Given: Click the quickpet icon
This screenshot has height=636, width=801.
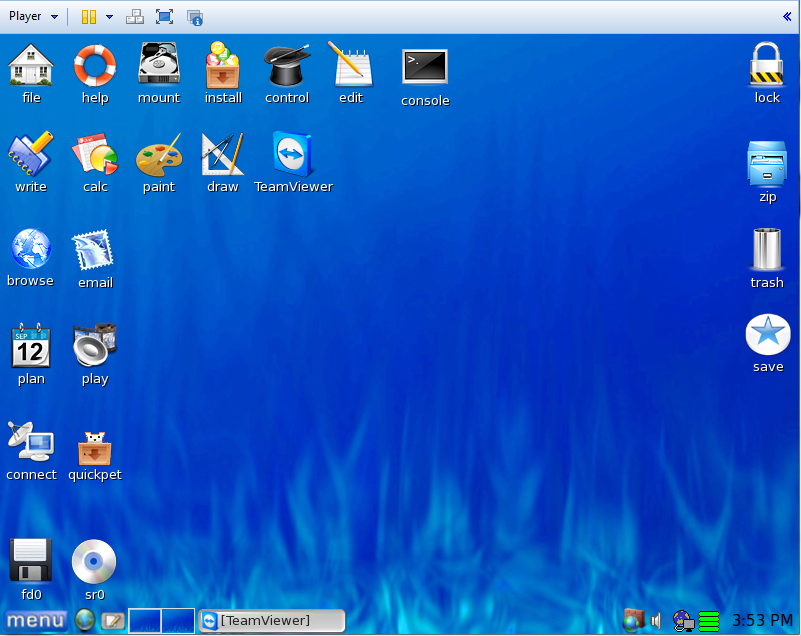Looking at the screenshot, I should pos(95,446).
